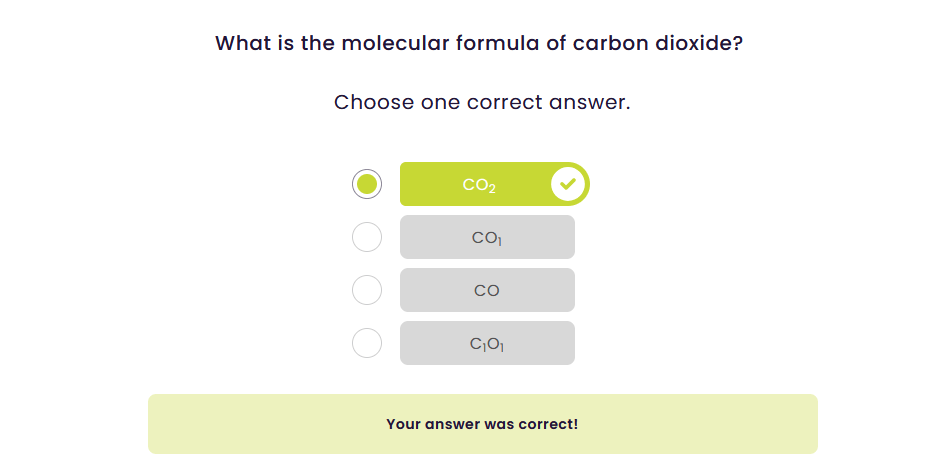Viewport: 948px width, 463px height.
Task: Click the "C1O1" label text in the last option
Action: [487, 344]
